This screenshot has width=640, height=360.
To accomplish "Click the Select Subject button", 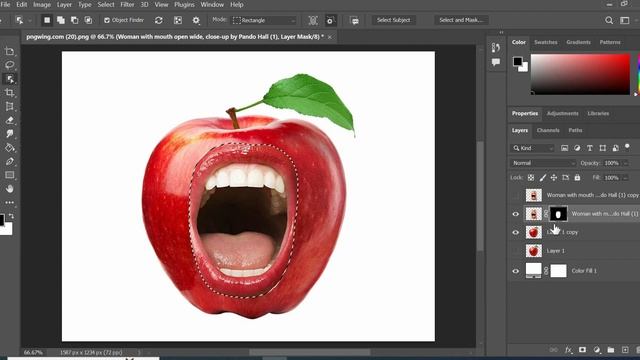I will (x=393, y=20).
